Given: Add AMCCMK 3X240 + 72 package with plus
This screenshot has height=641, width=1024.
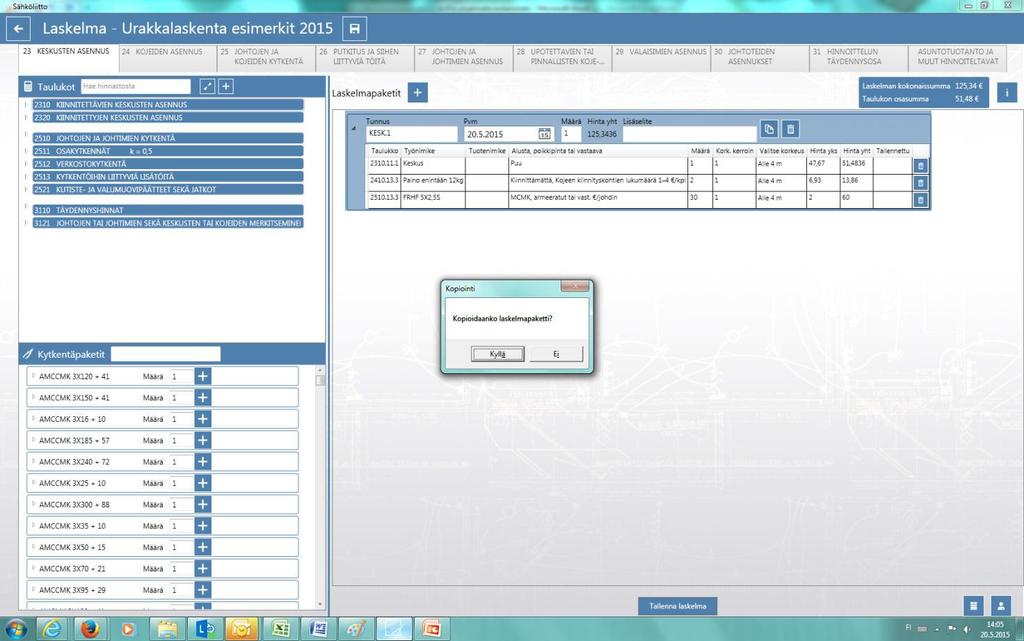Looking at the screenshot, I should [x=203, y=461].
